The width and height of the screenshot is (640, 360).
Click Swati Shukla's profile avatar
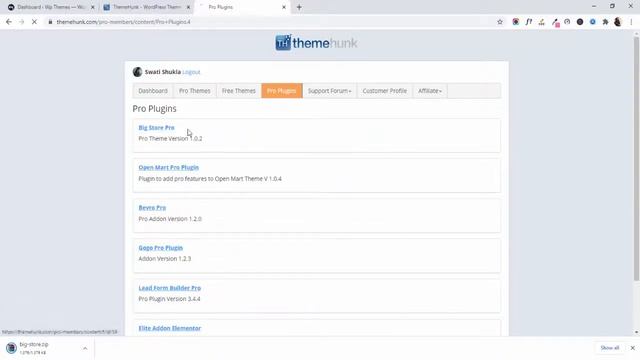coord(137,72)
